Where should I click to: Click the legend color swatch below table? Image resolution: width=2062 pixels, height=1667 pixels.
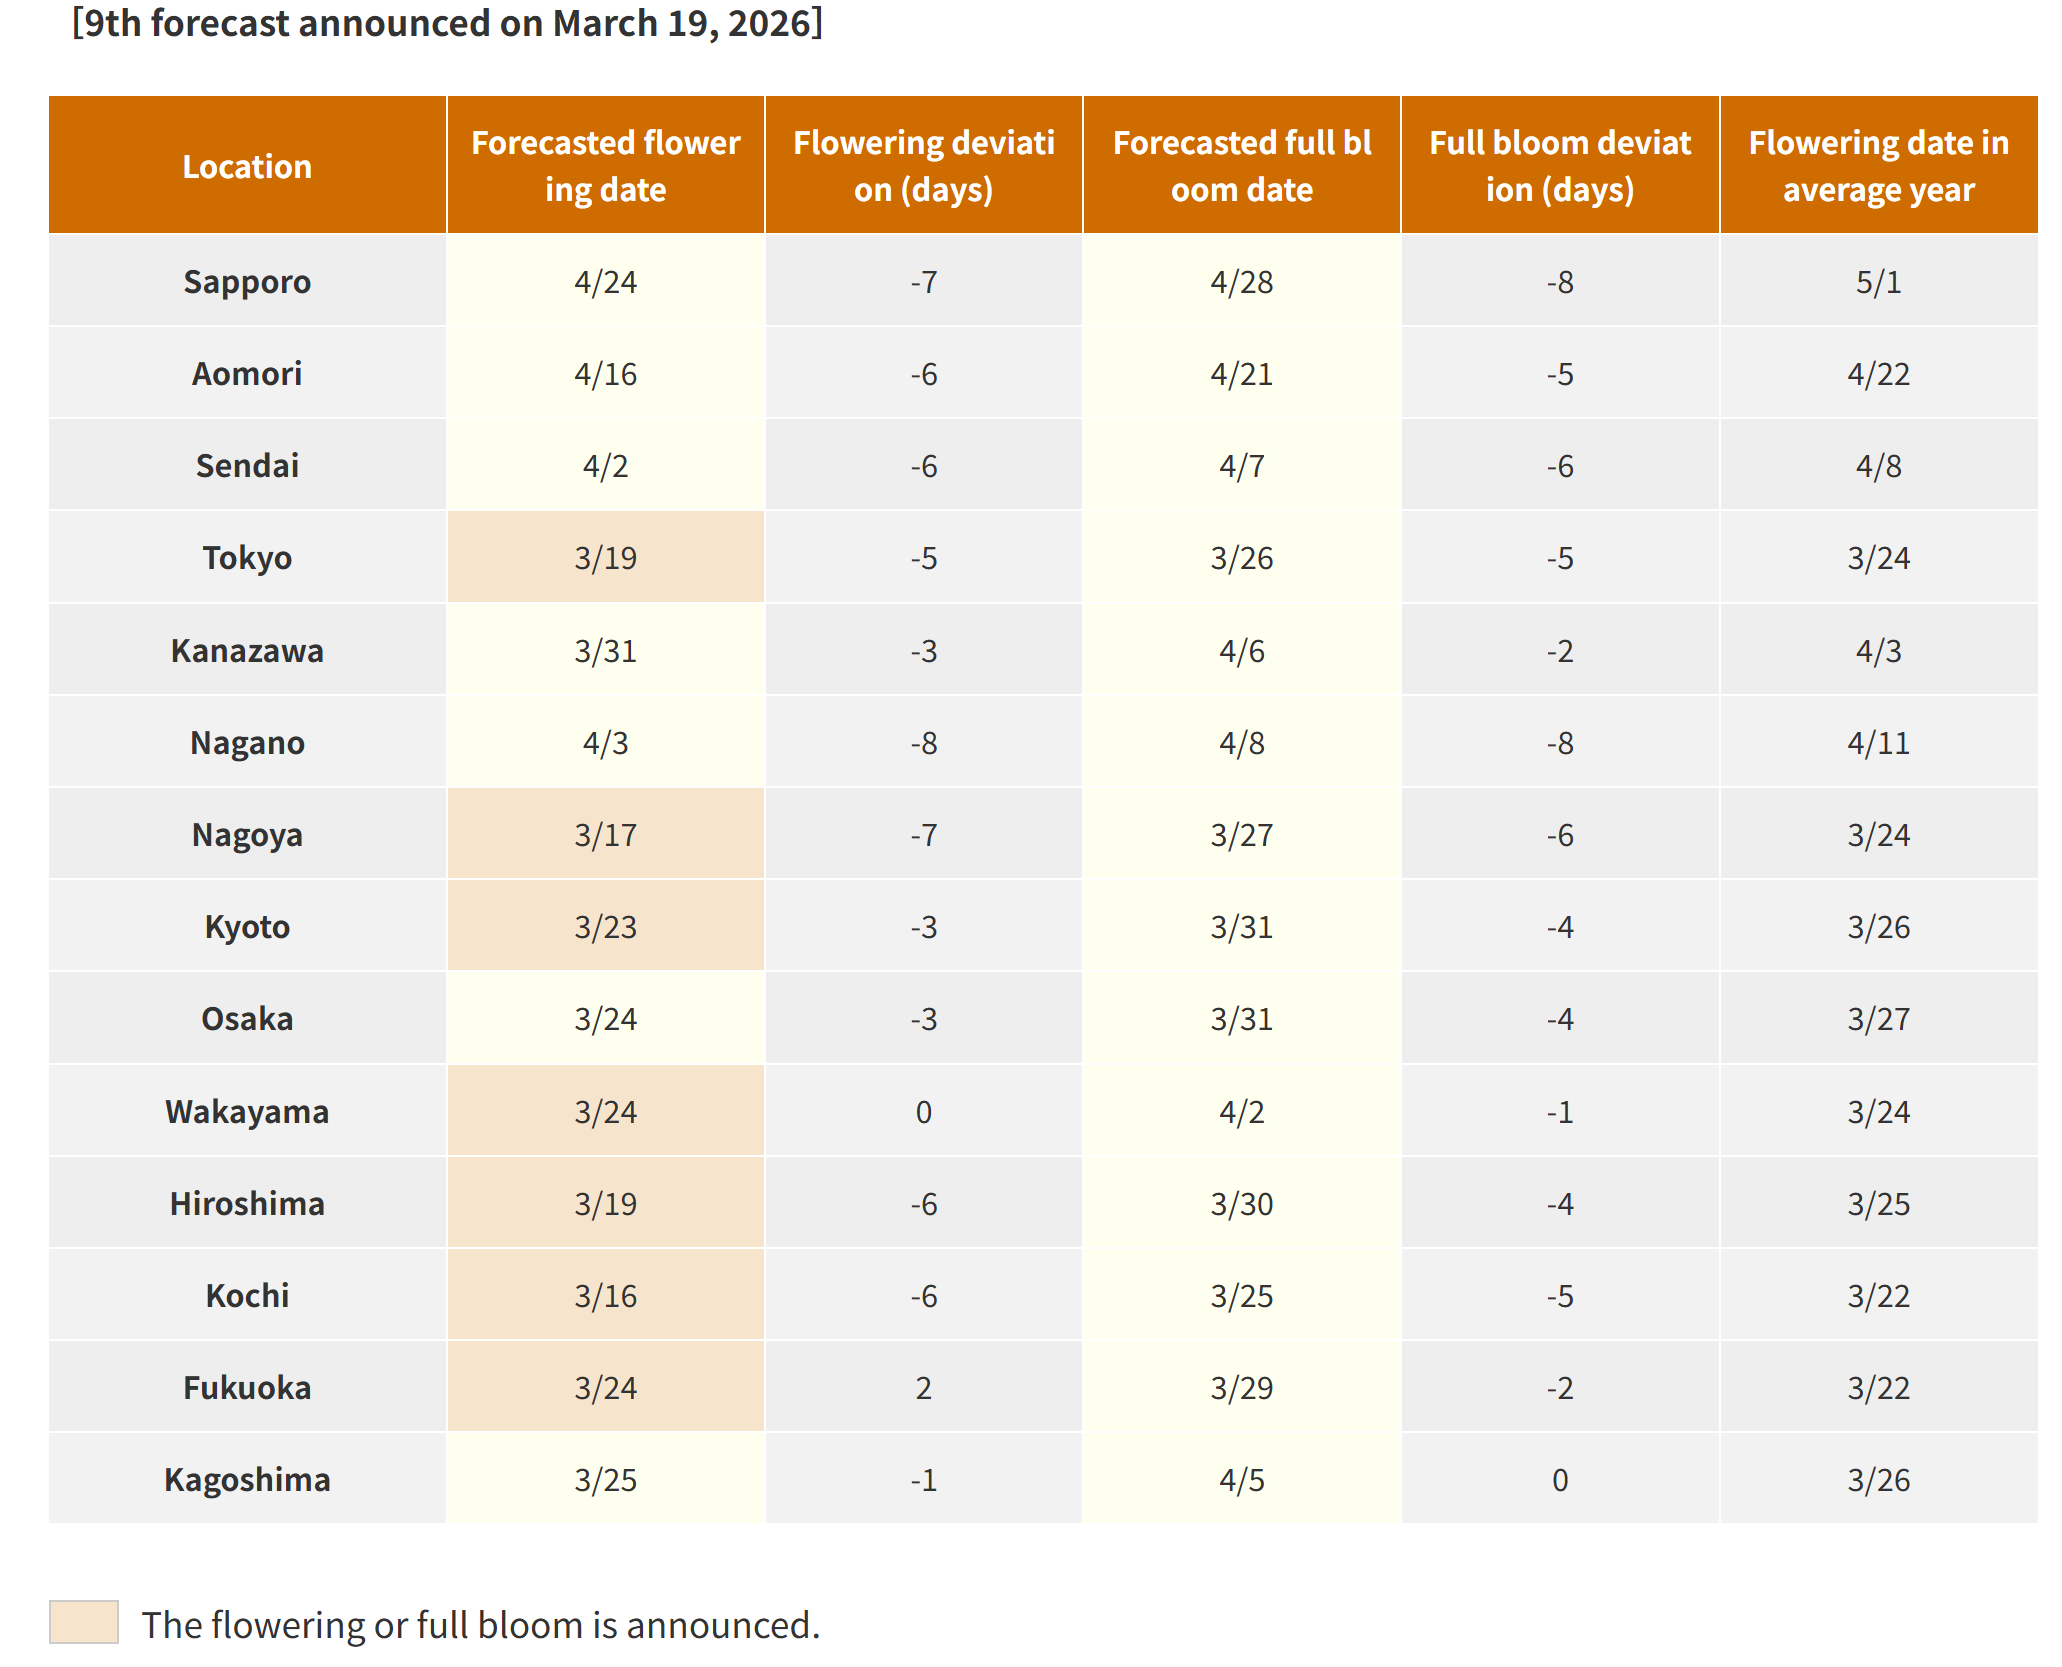pyautogui.click(x=84, y=1621)
